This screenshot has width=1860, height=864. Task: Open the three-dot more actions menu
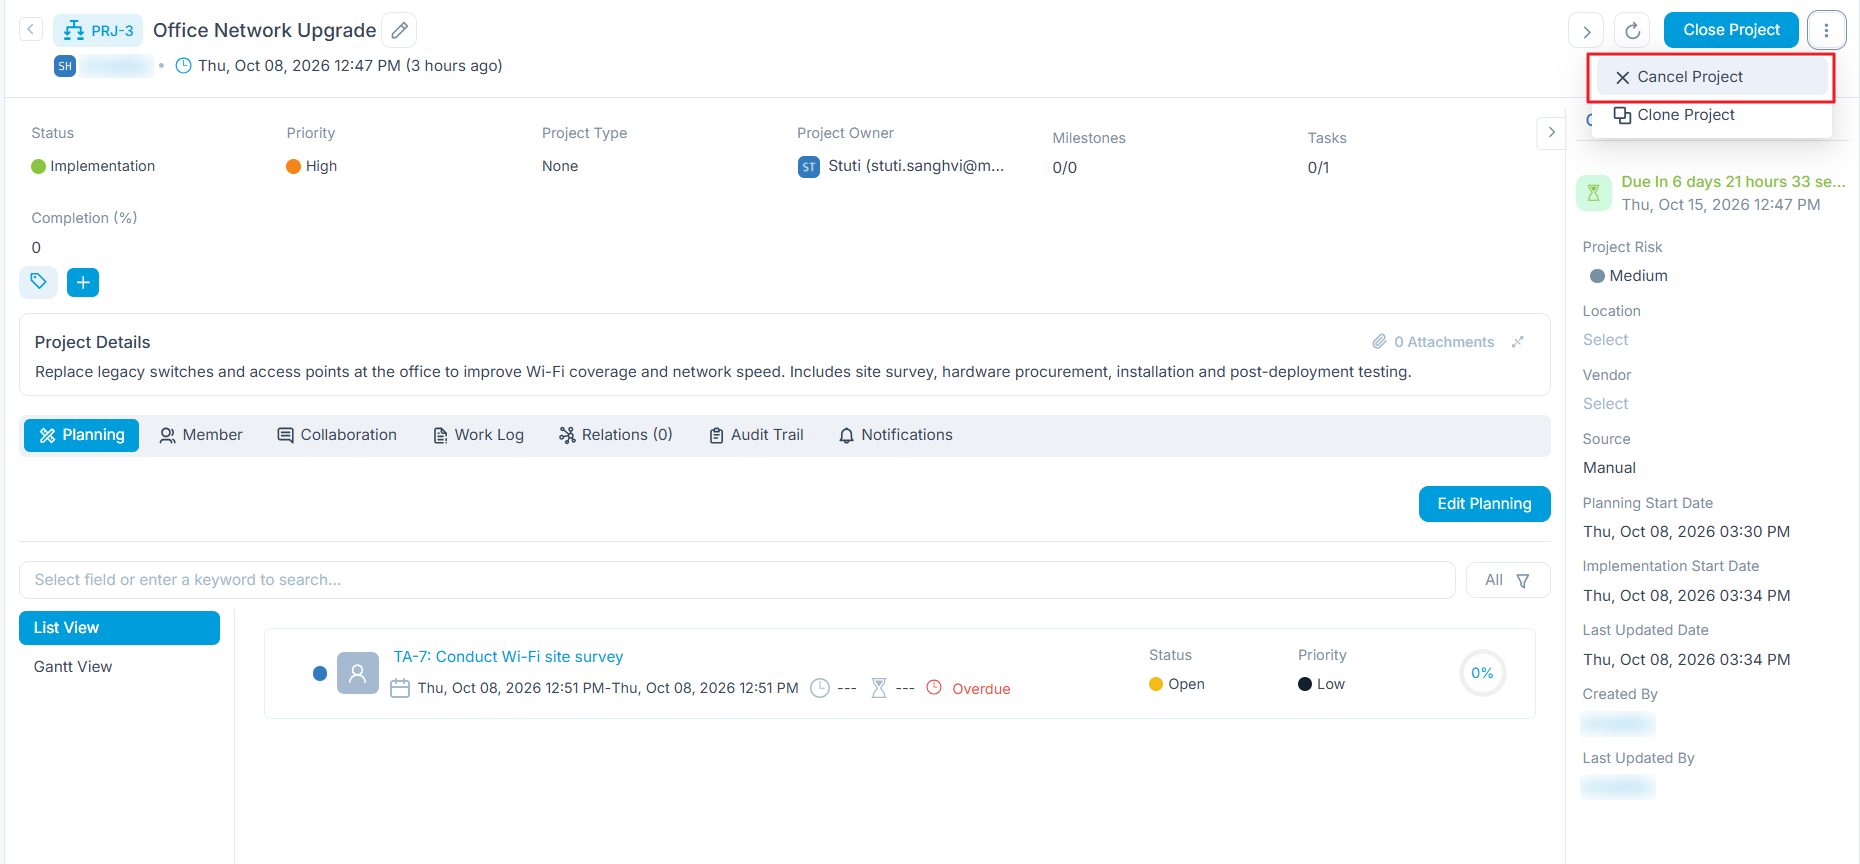click(x=1826, y=30)
